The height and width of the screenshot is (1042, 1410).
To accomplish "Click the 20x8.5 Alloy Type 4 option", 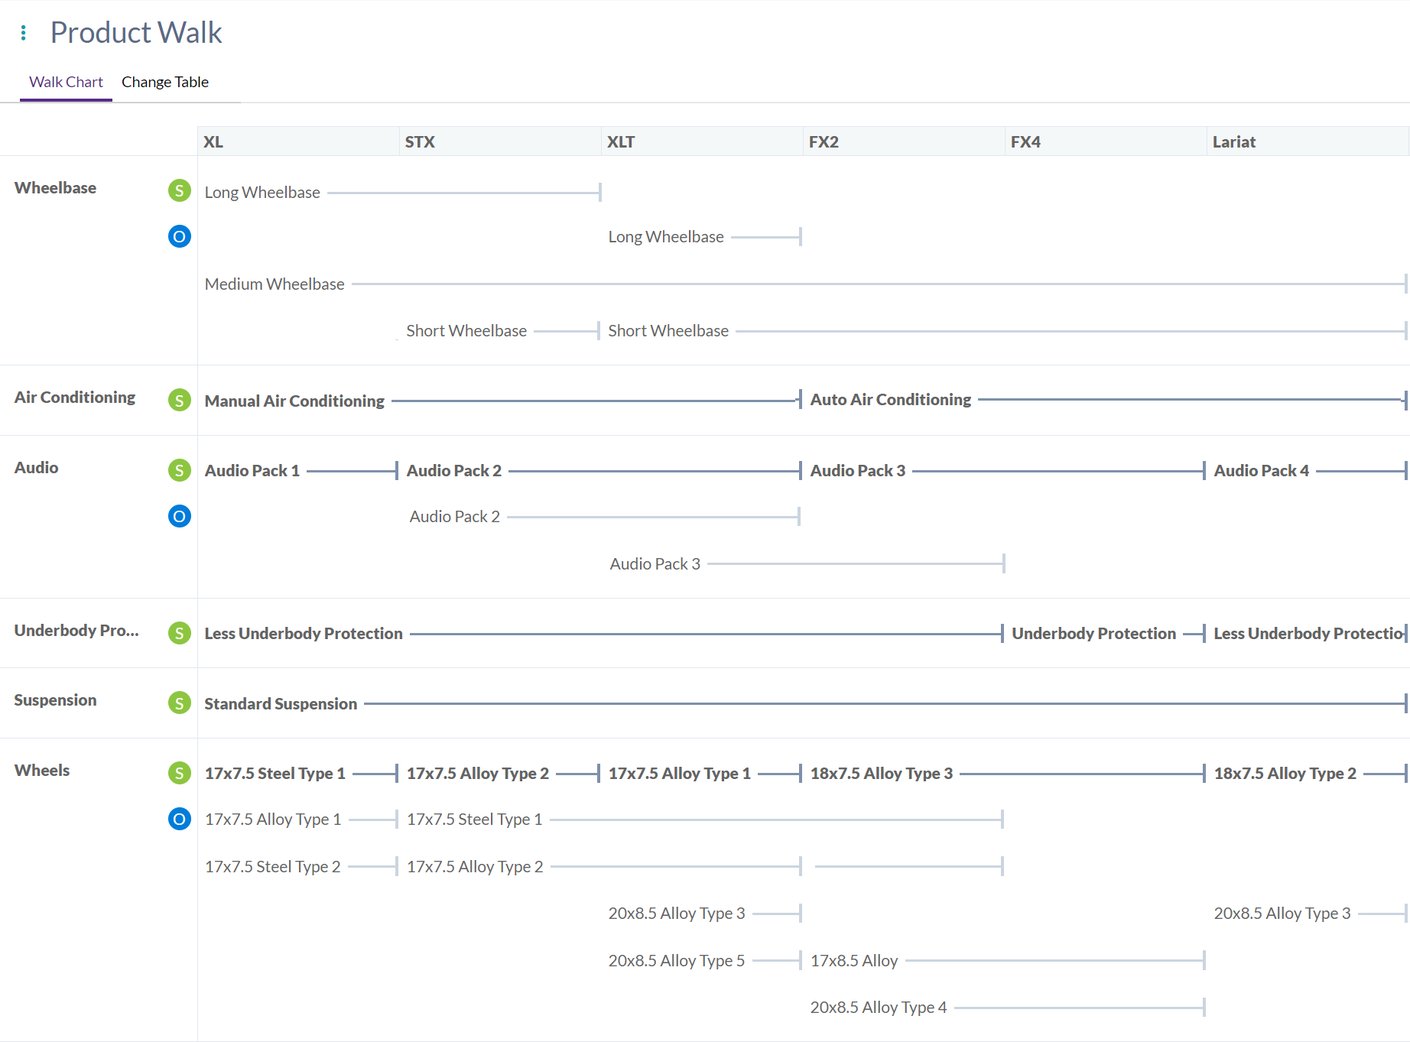I will click(878, 1007).
